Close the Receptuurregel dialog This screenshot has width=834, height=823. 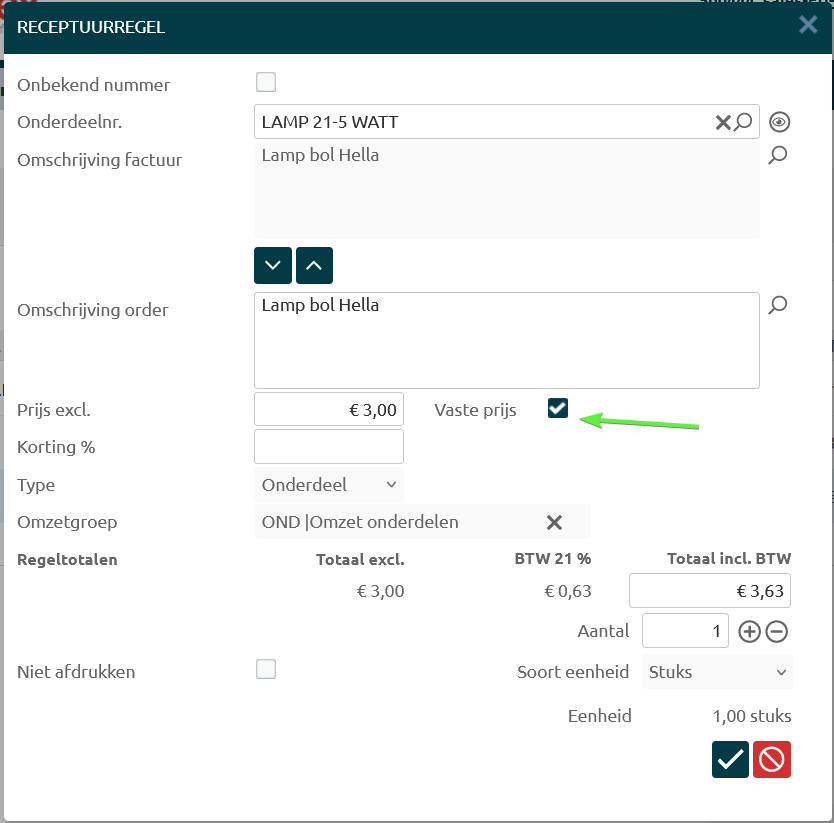808,25
